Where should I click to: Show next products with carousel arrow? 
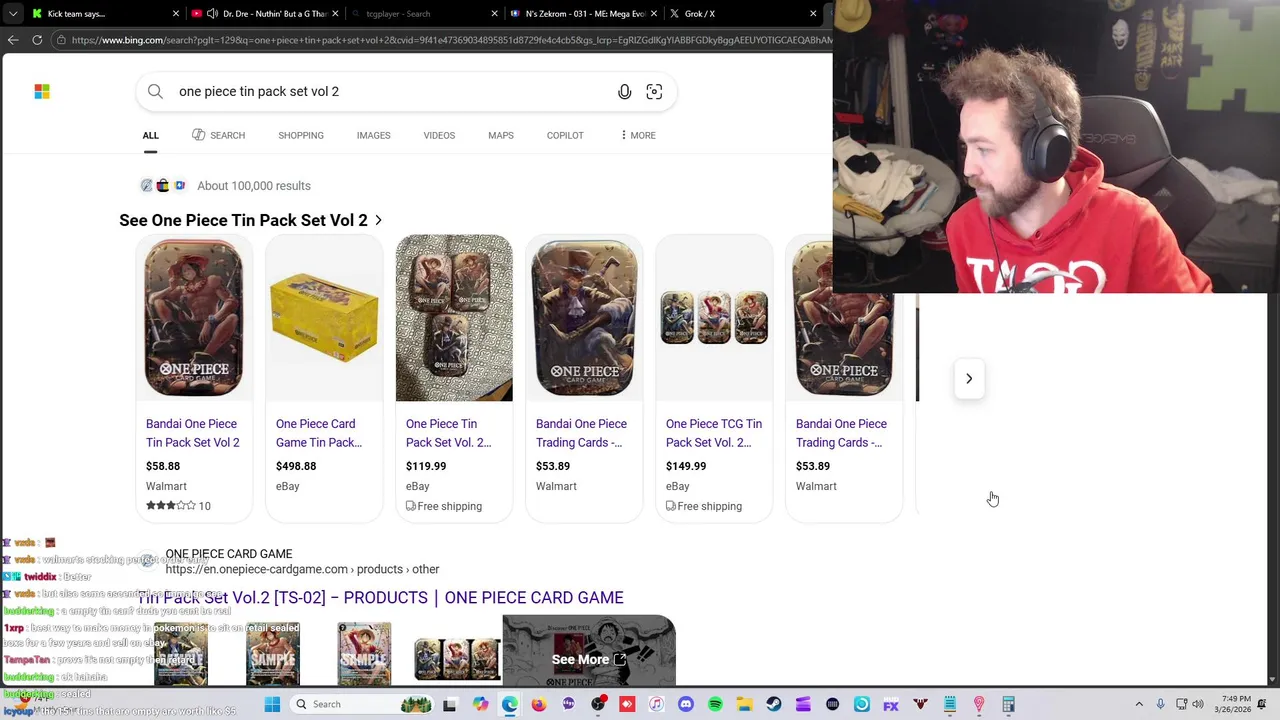(968, 379)
